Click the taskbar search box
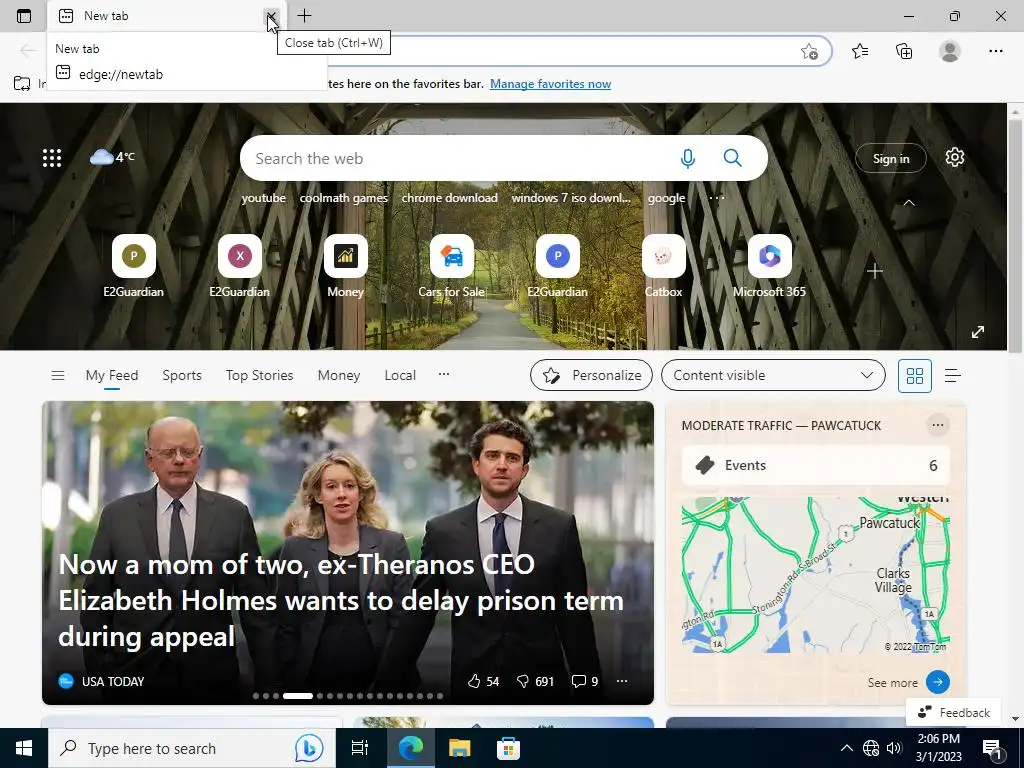The image size is (1024, 768). (x=191, y=748)
